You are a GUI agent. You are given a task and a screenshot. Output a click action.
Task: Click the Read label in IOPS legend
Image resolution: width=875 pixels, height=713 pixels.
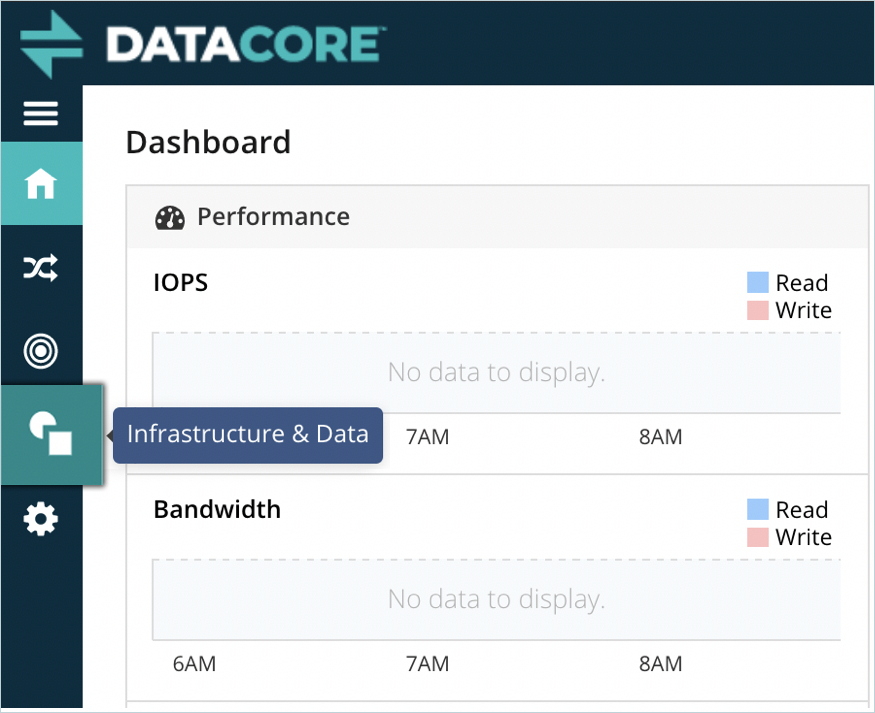802,283
